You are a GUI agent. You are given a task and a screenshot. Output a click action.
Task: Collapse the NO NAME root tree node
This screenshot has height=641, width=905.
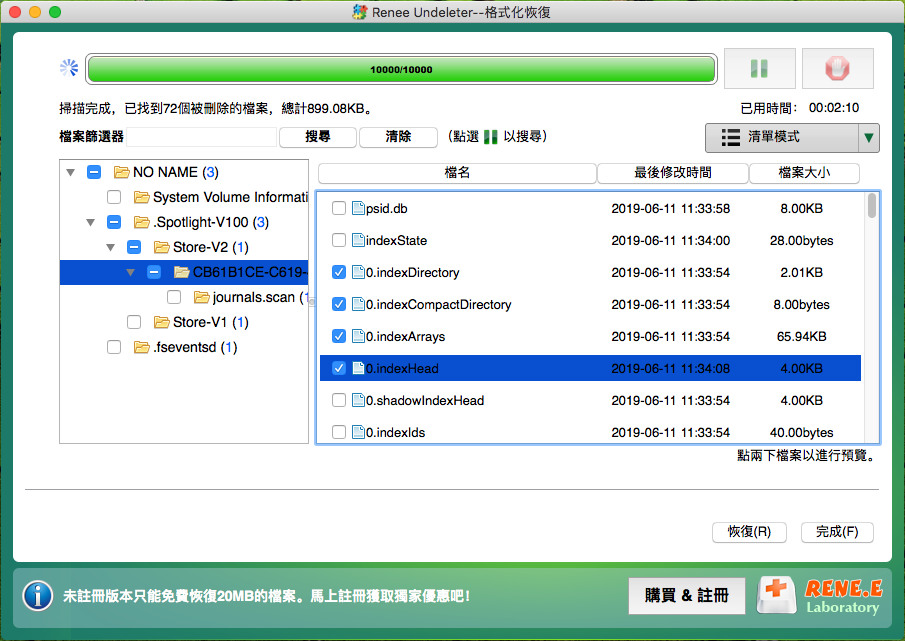point(70,172)
